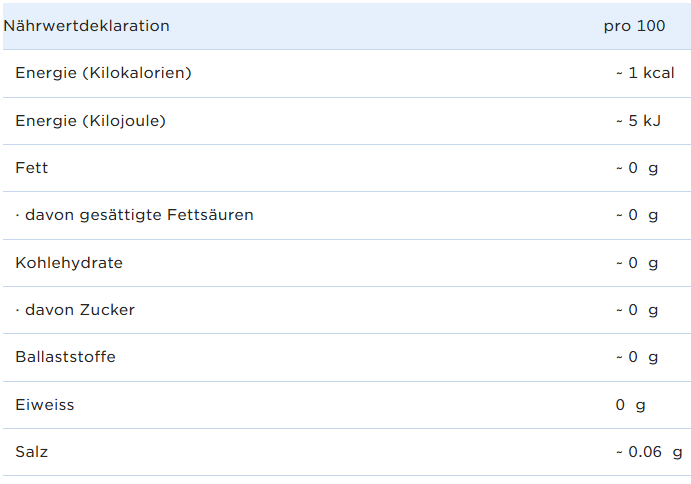Select the Eiweiss row label
The width and height of the screenshot is (691, 484).
(x=45, y=405)
